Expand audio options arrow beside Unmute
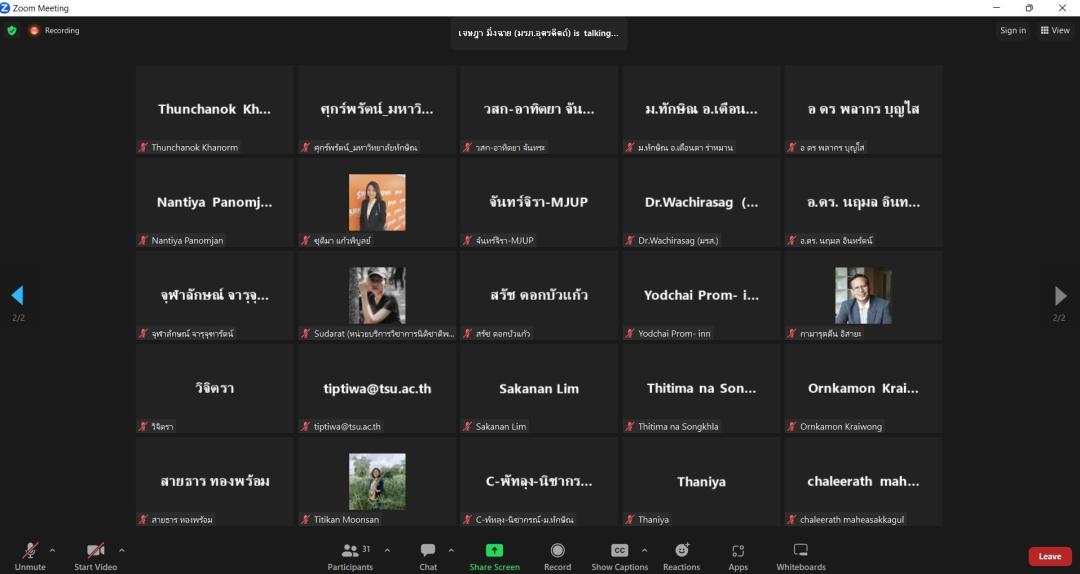 52,550
